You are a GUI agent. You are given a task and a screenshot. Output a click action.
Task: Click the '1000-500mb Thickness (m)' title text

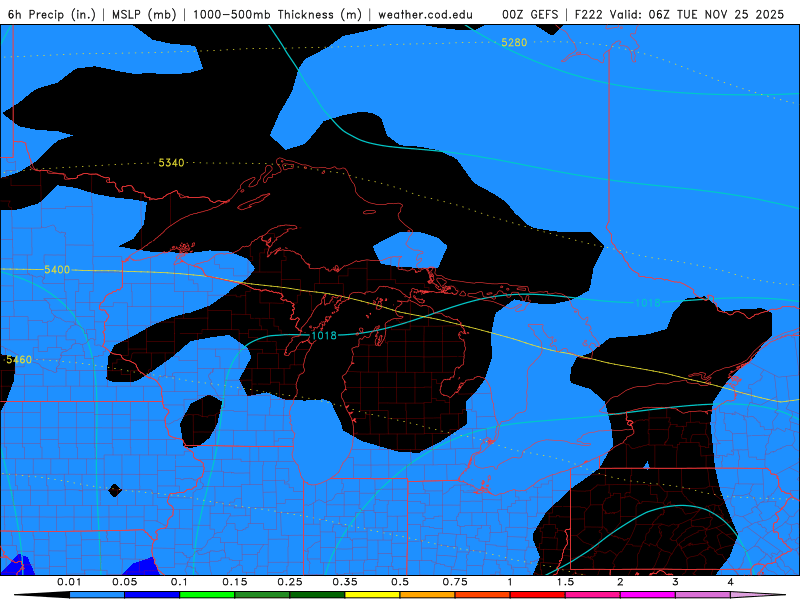[277, 14]
